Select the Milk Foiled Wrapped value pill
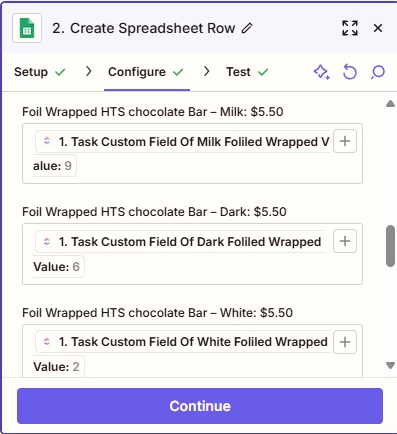397x434 pixels. coord(182,153)
